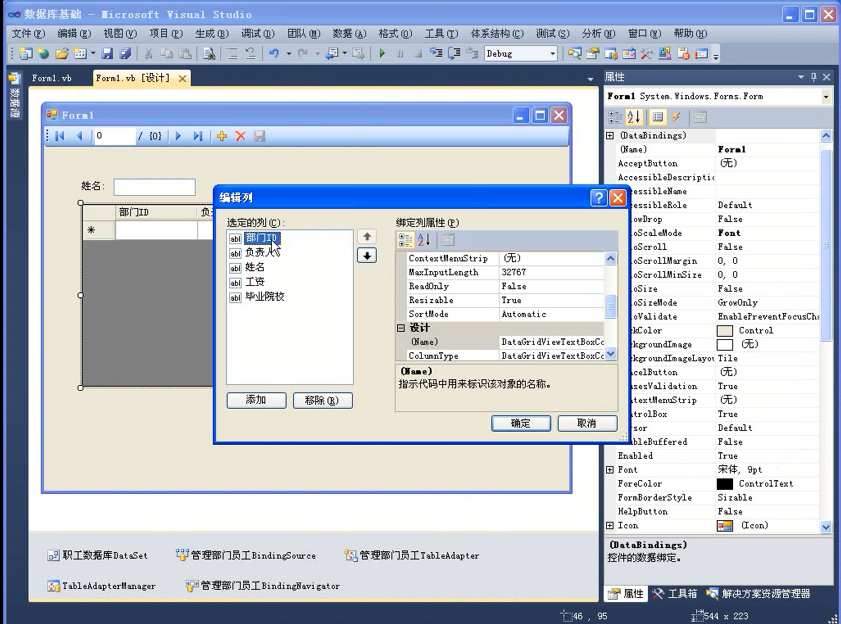Select 职工数据库DataSet component in tray
This screenshot has width=841, height=624.
pos(97,556)
